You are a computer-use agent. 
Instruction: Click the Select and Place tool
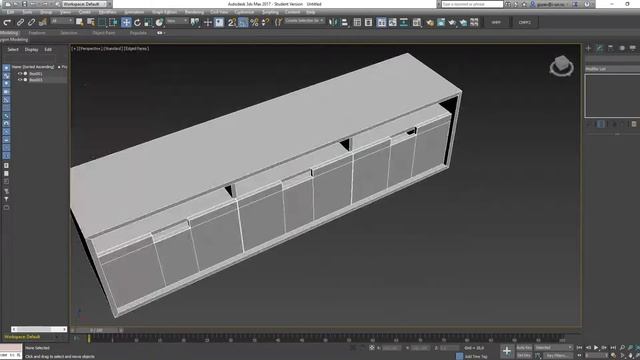tap(159, 22)
